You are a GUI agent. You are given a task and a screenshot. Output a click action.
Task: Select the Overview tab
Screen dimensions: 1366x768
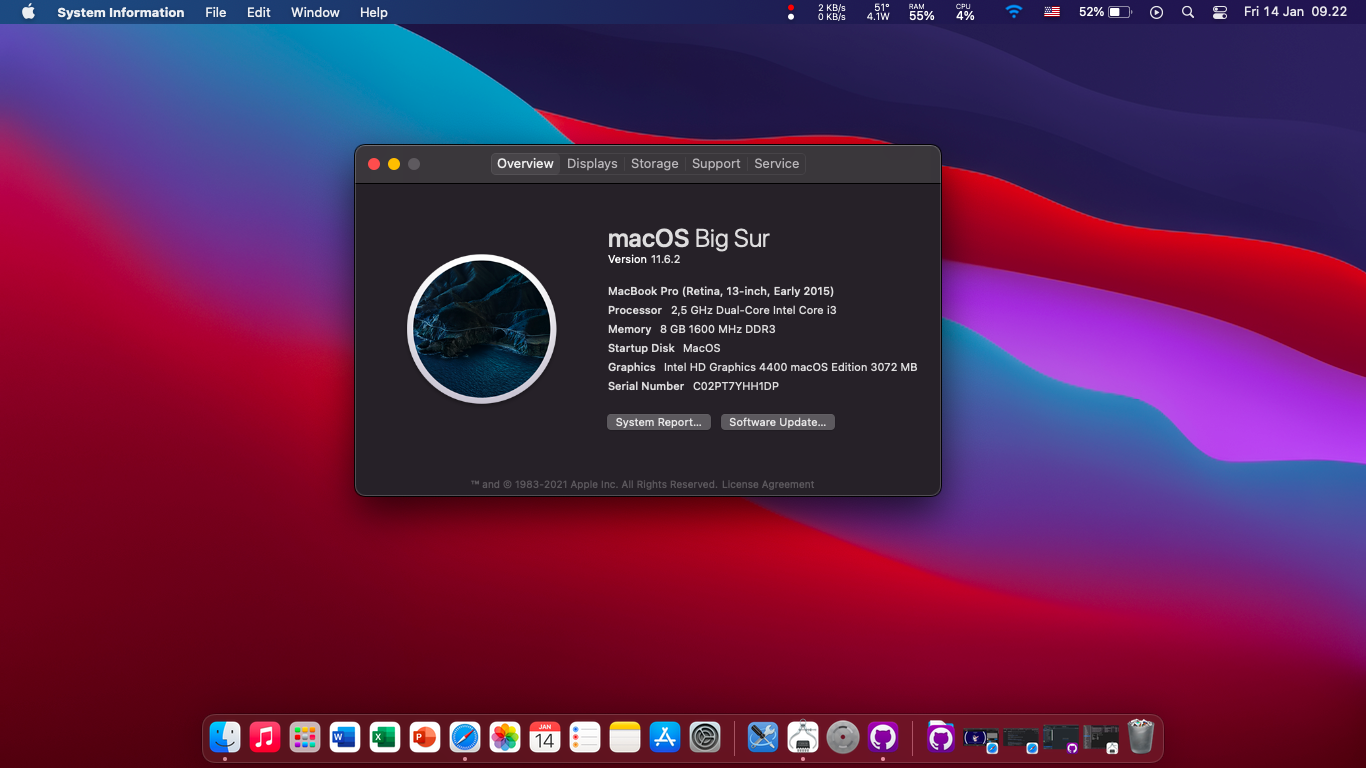point(525,164)
